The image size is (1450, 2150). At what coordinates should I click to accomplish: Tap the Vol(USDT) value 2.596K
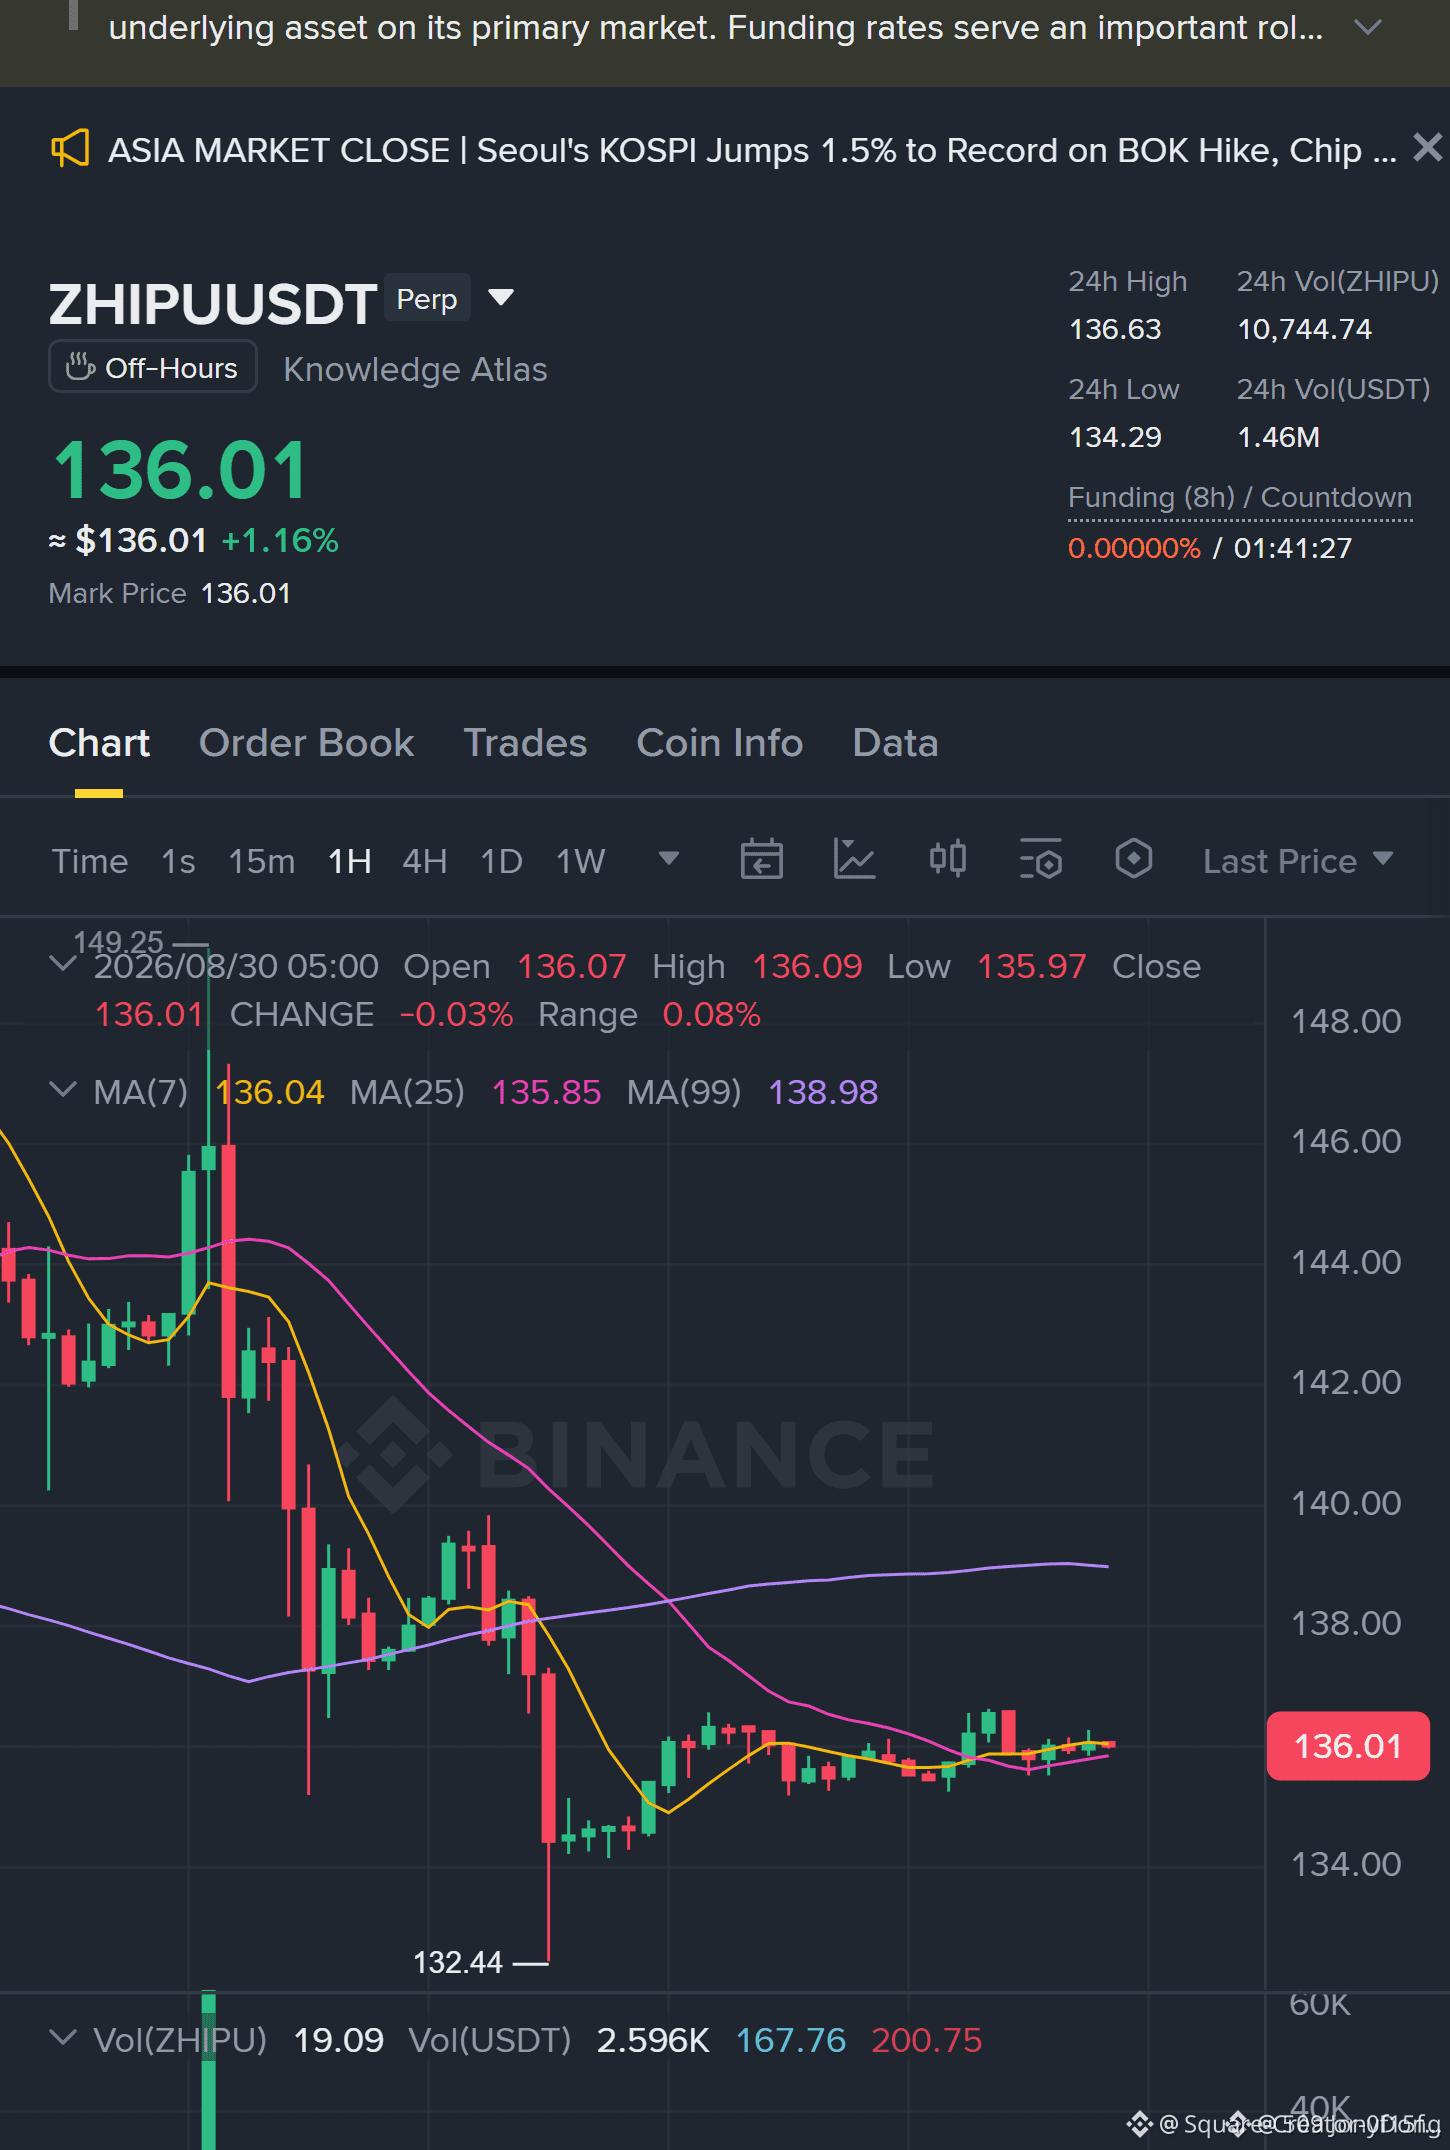[653, 2040]
